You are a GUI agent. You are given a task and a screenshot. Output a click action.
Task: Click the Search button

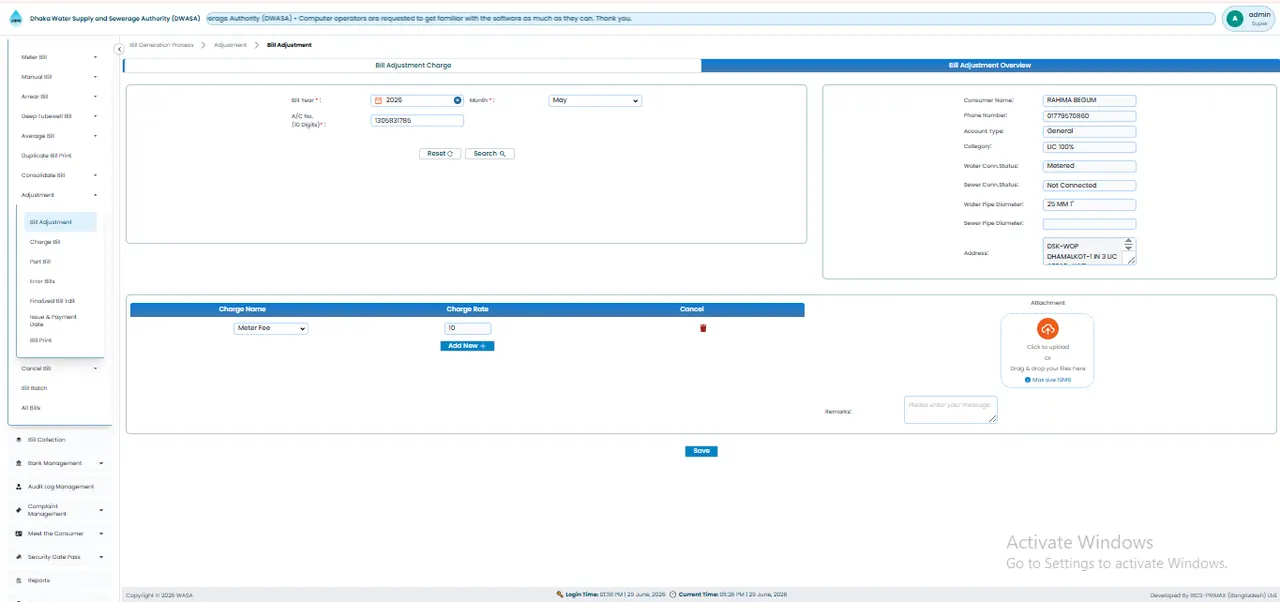pos(489,154)
